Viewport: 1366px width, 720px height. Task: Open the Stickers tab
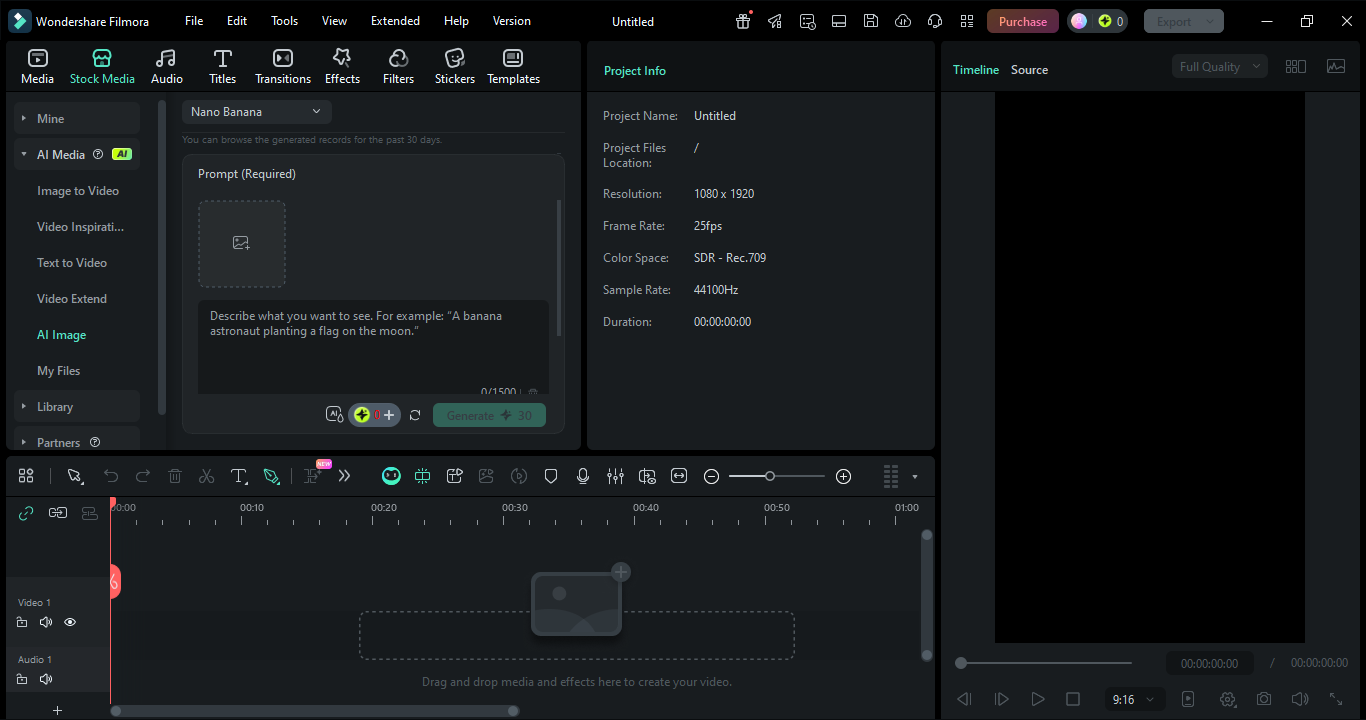coord(455,66)
